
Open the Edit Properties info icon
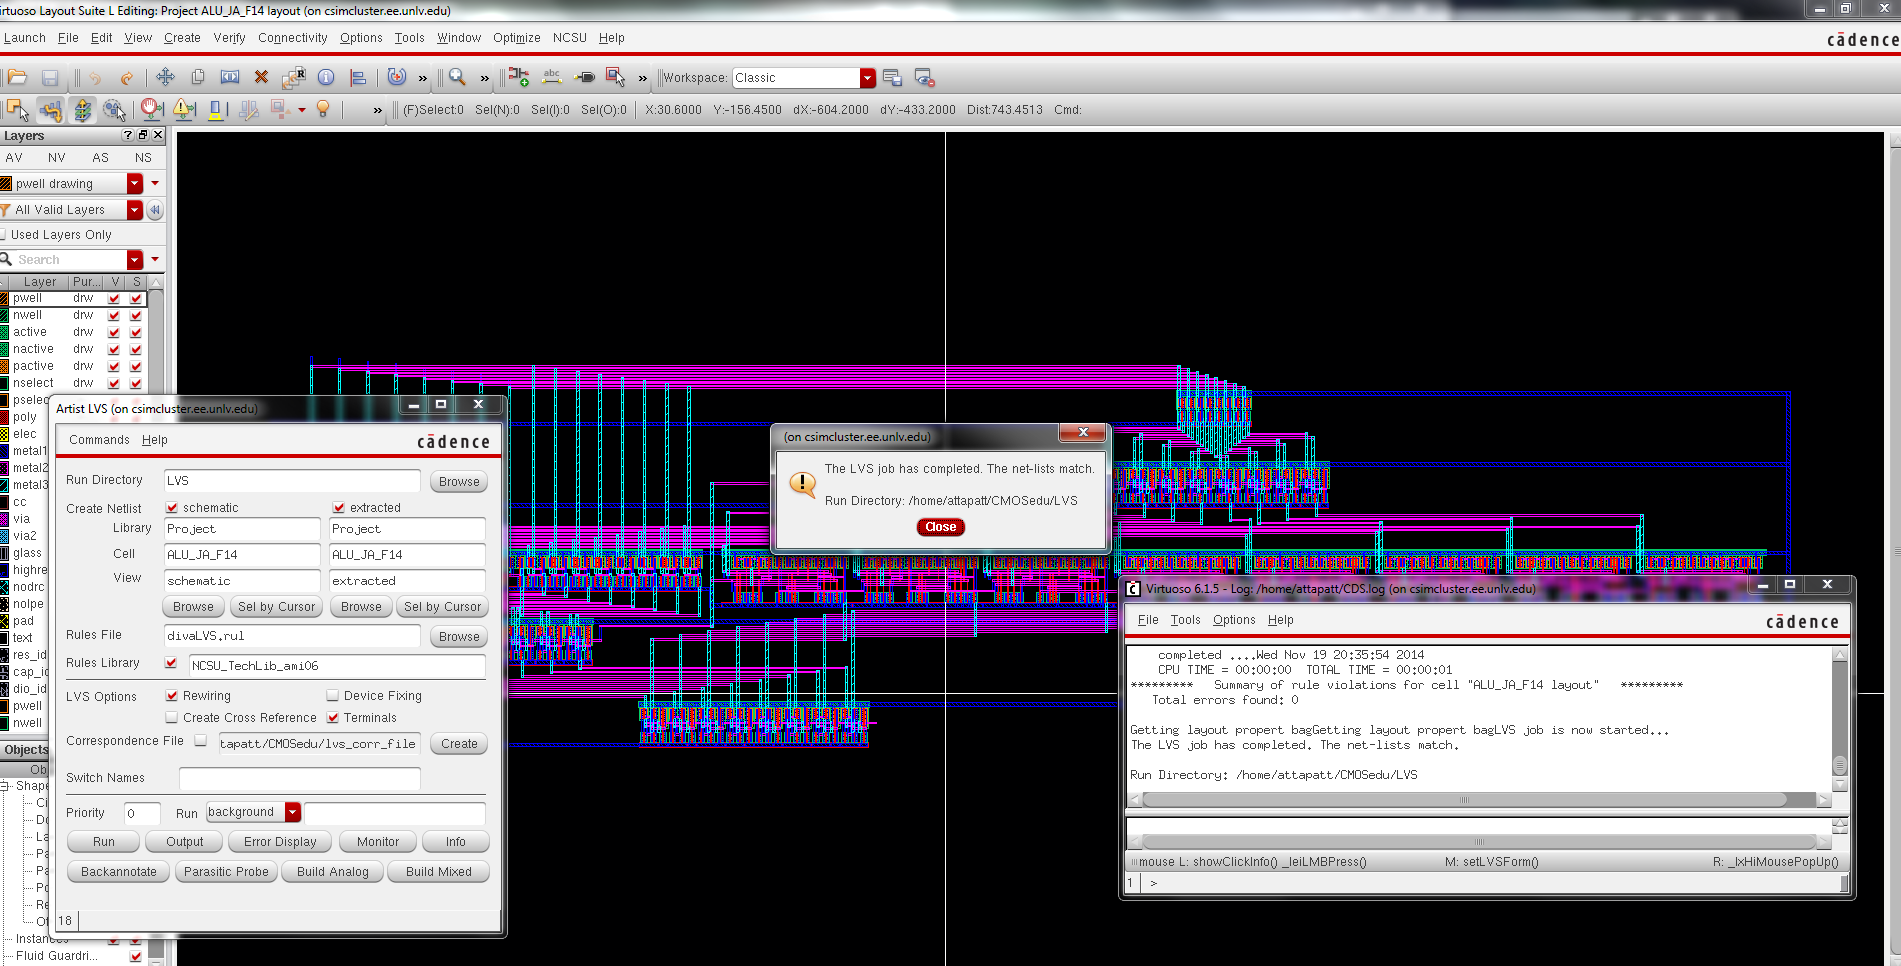click(x=326, y=77)
